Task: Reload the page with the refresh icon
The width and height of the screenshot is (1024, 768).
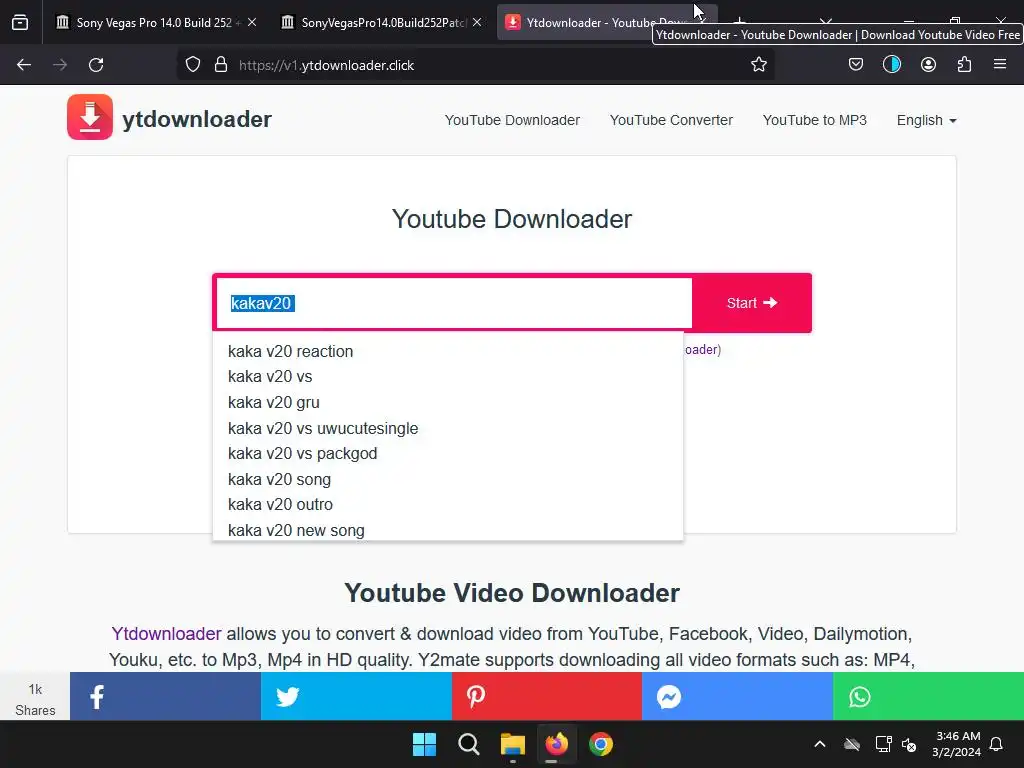Action: (x=96, y=65)
